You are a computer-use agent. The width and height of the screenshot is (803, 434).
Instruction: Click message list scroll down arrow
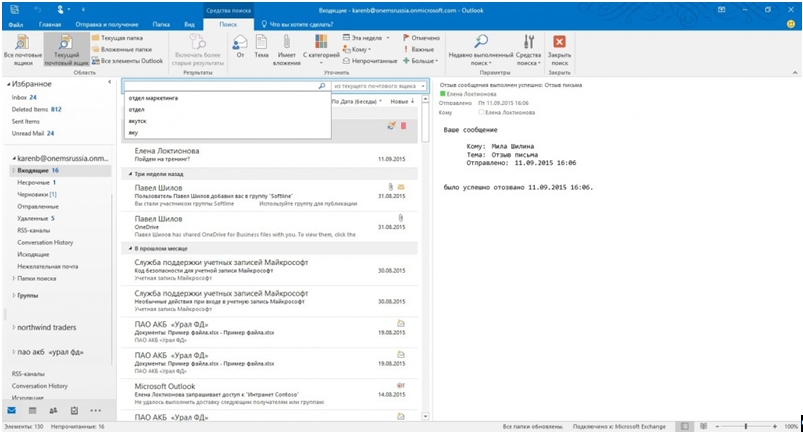tap(425, 417)
